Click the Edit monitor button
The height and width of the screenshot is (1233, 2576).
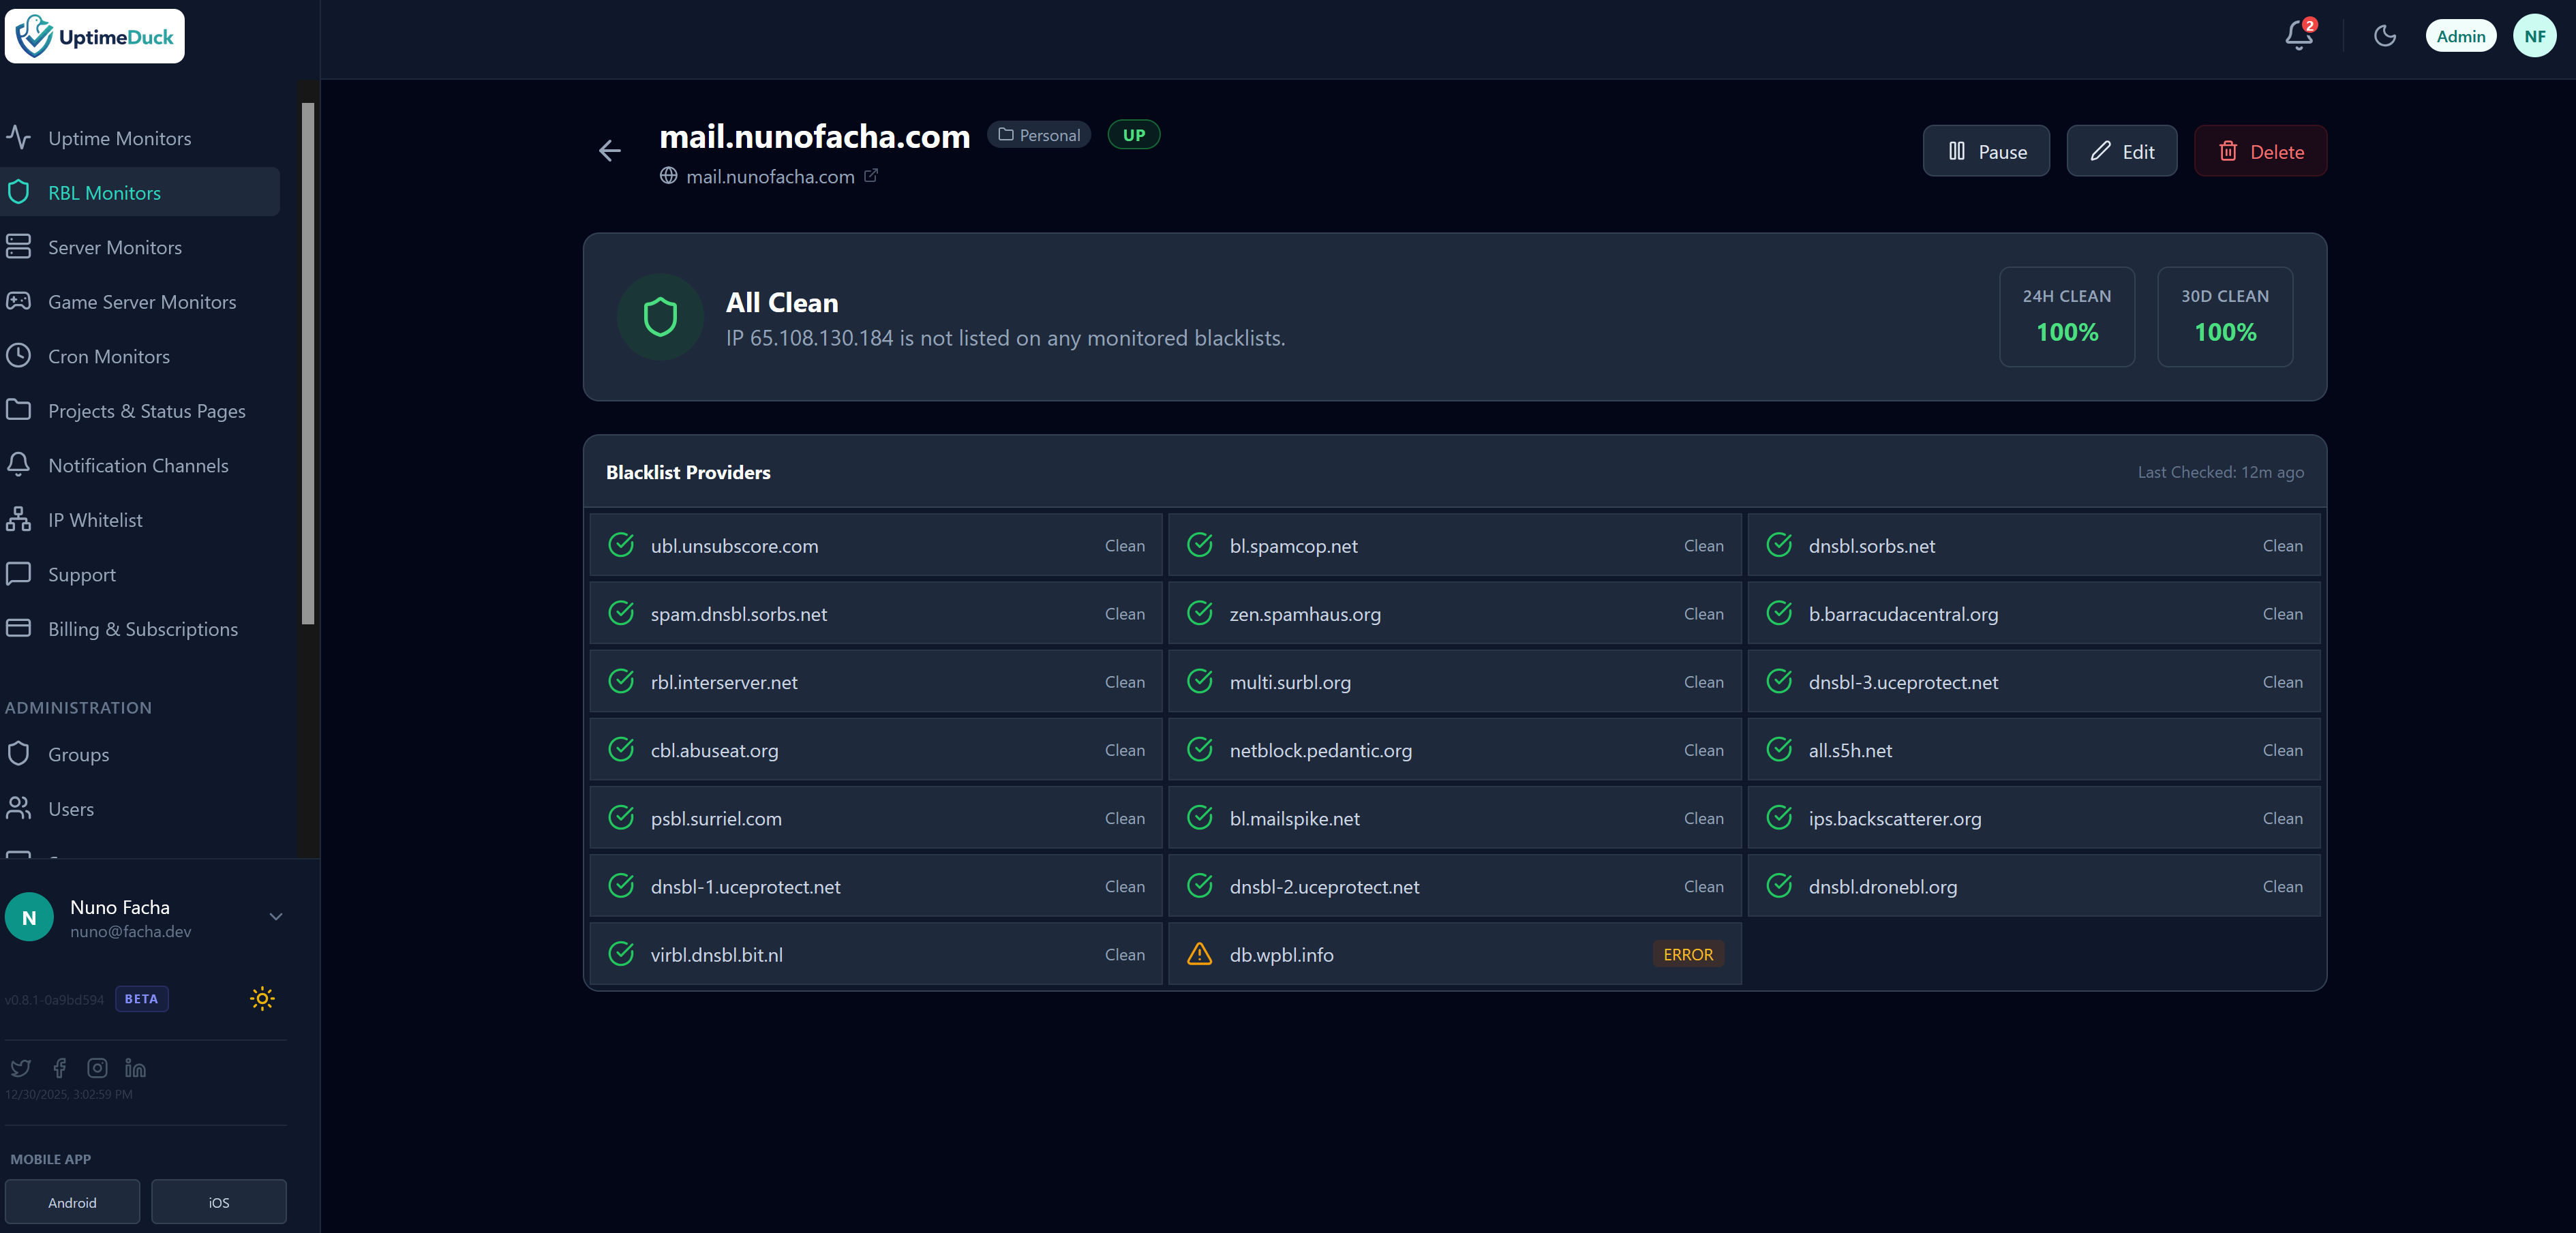point(2121,151)
